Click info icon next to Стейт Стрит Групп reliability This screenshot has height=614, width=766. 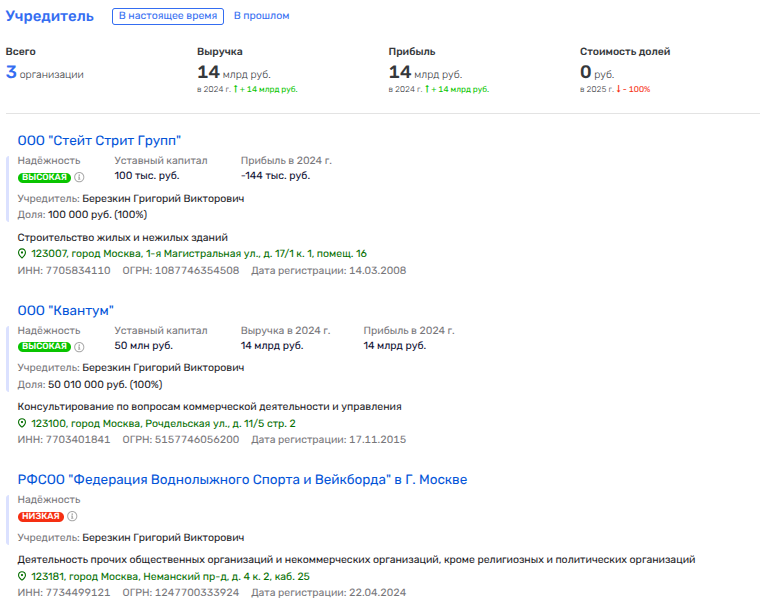coord(80,177)
